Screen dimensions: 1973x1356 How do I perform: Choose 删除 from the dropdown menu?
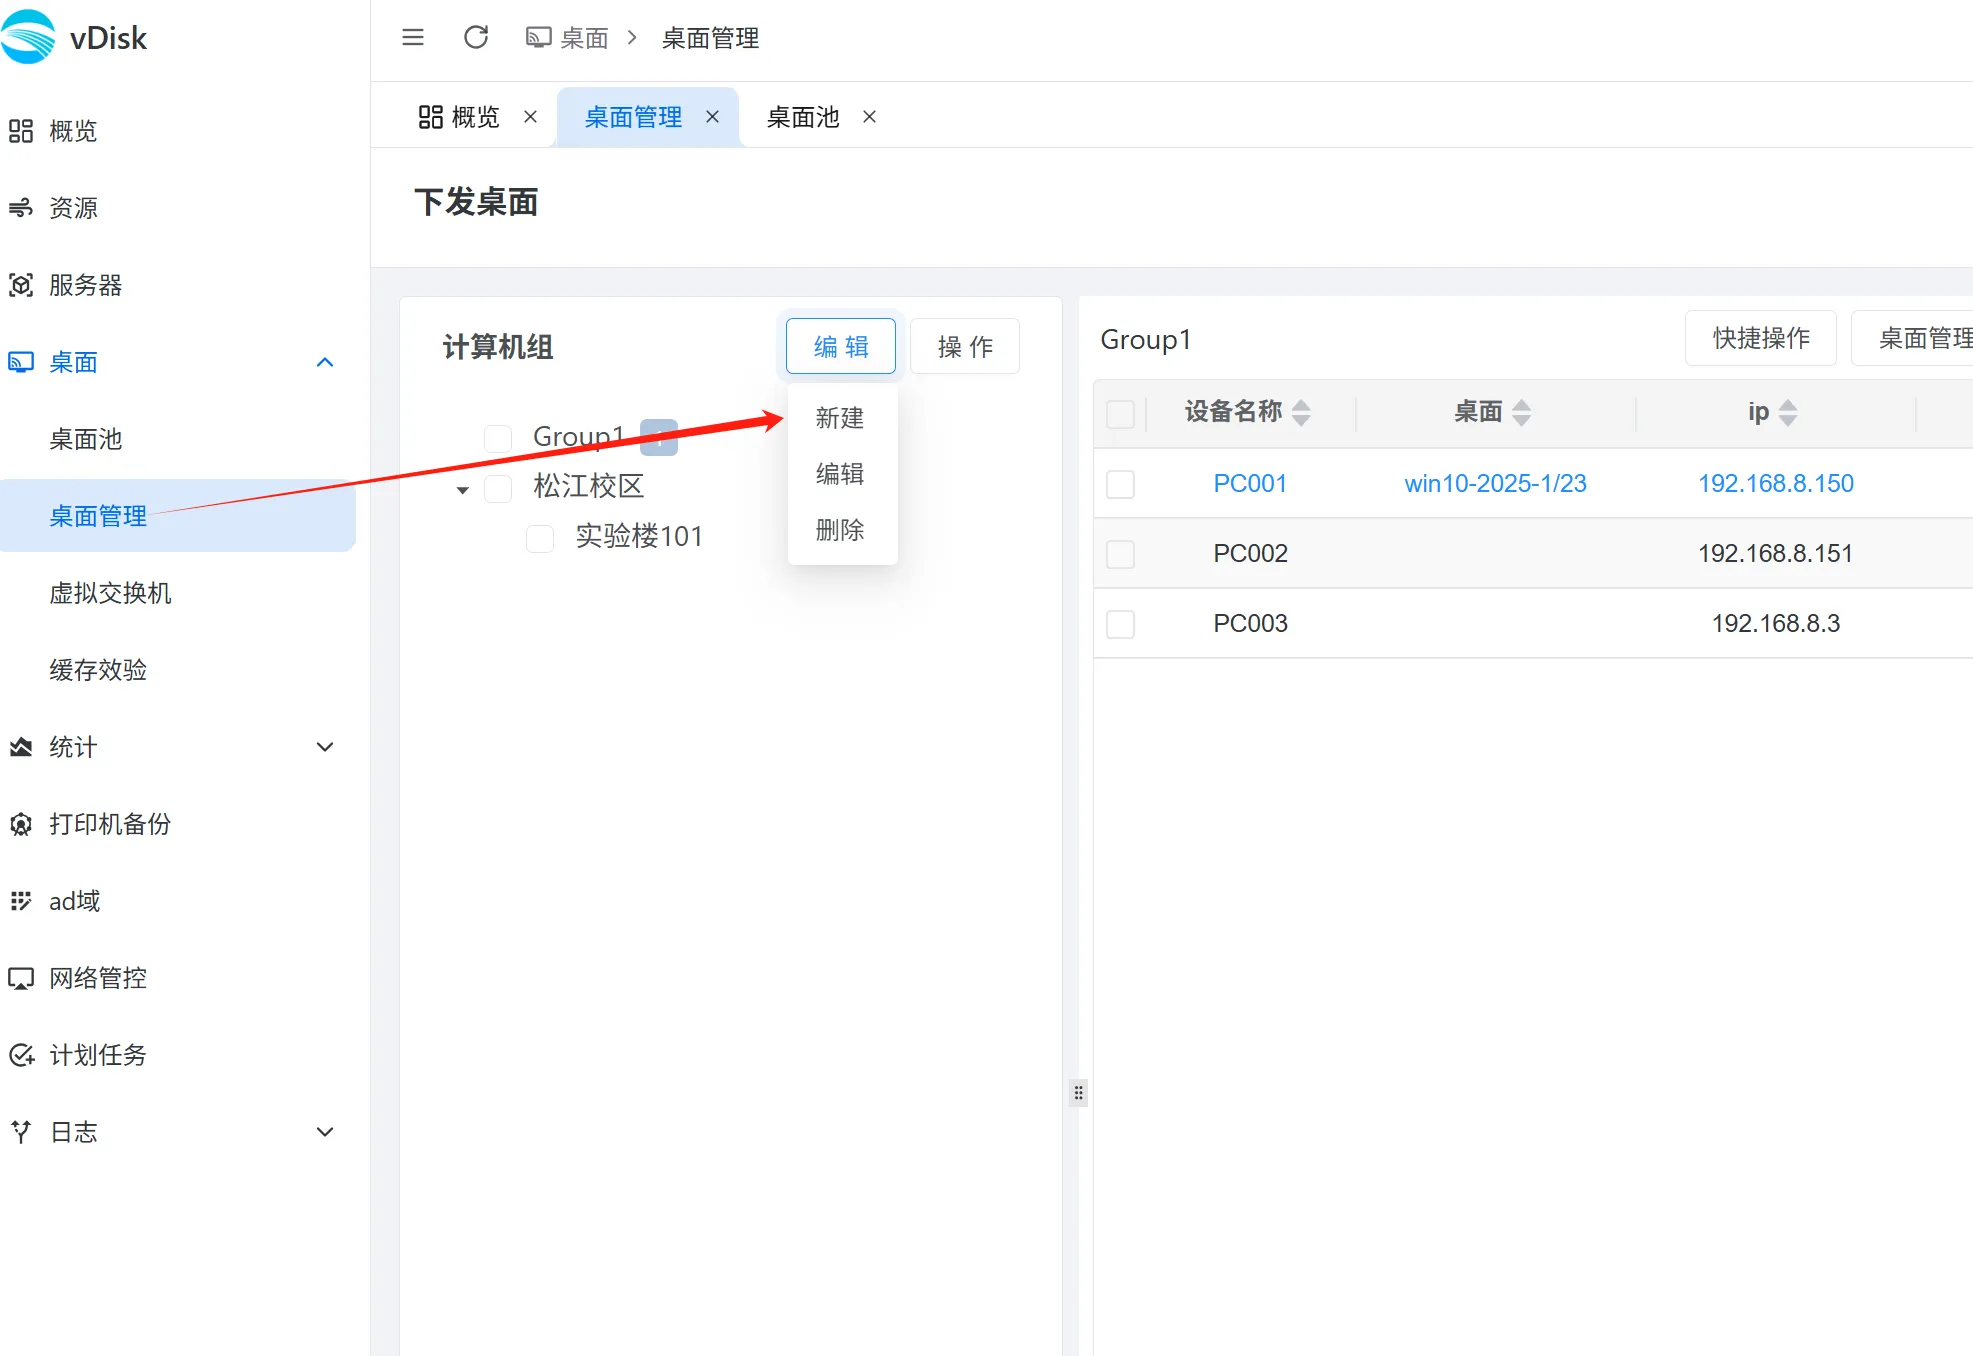click(841, 529)
